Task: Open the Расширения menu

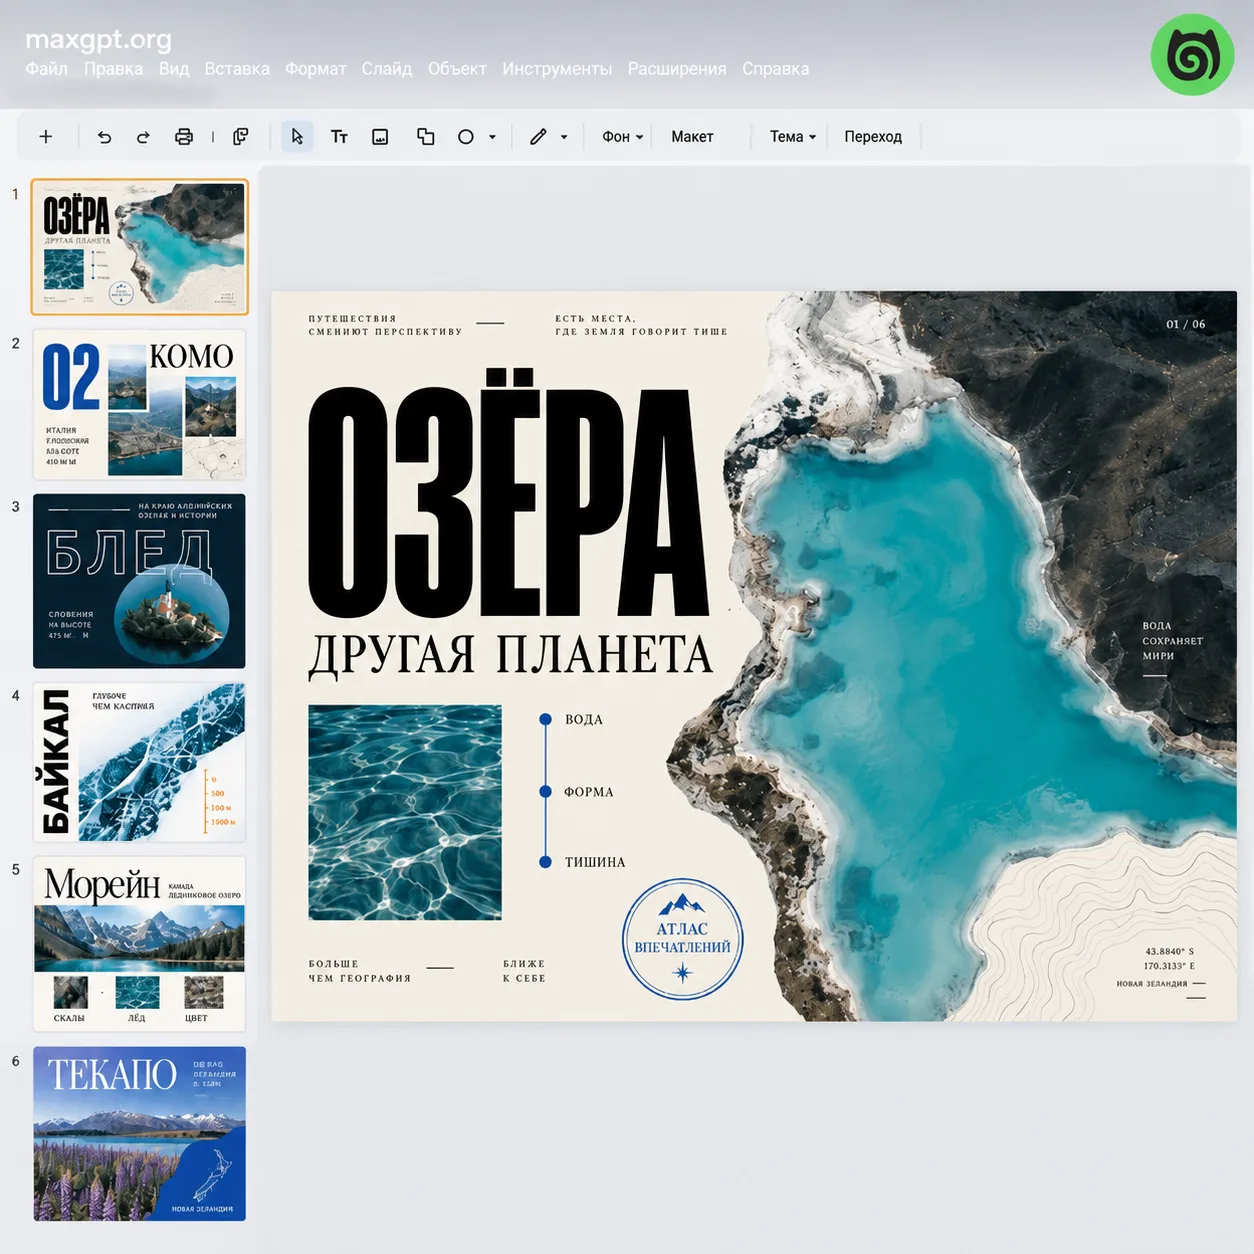Action: [x=677, y=69]
